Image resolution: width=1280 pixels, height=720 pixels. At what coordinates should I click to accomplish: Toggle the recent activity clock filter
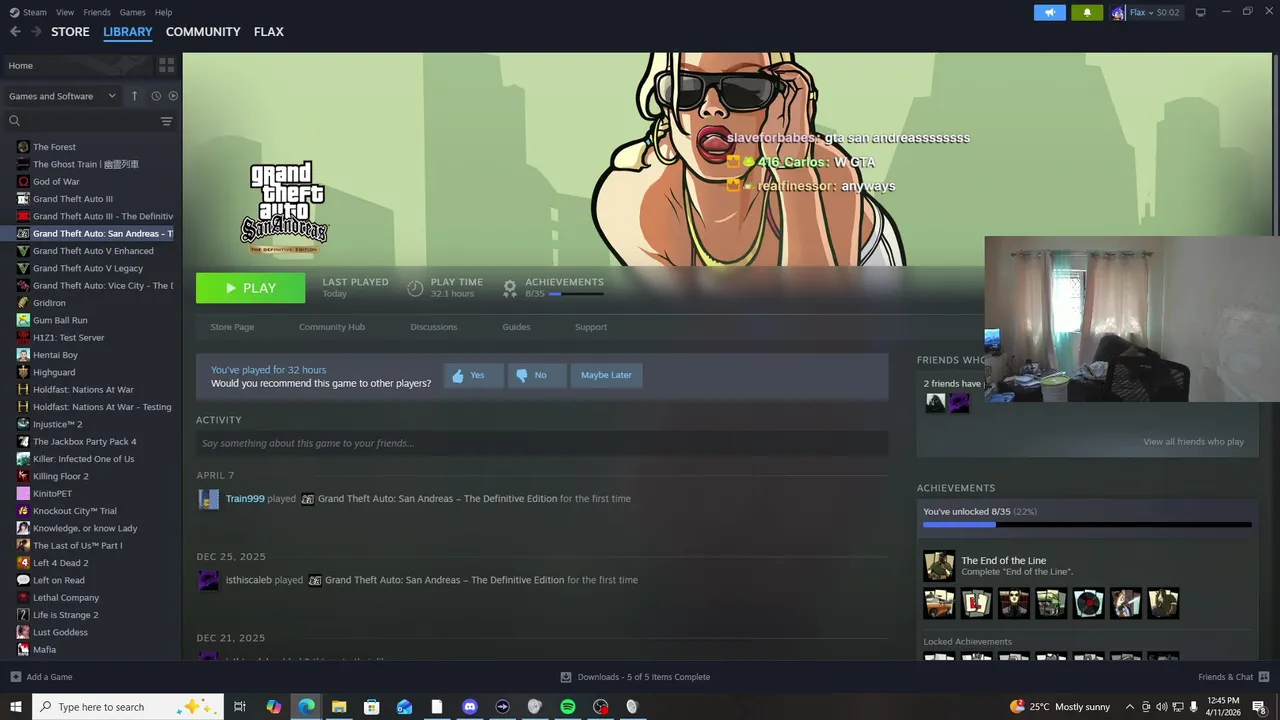(156, 96)
